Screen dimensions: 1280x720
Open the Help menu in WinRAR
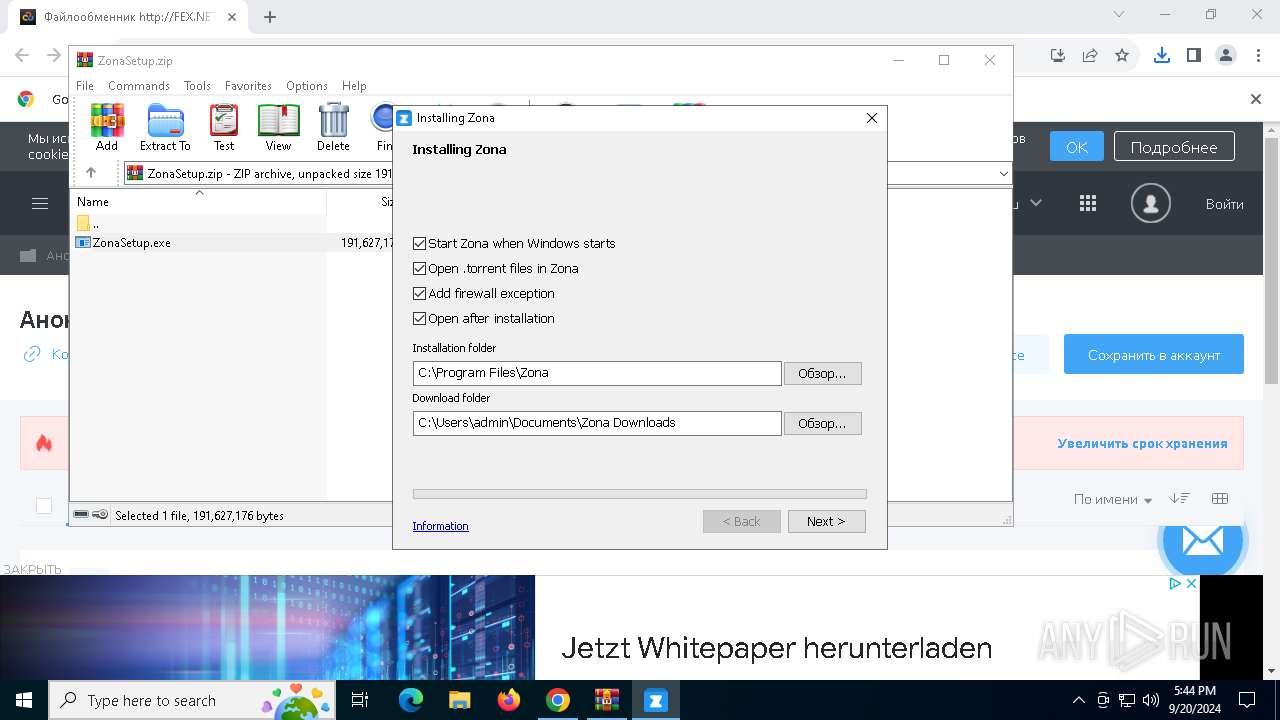pos(354,86)
